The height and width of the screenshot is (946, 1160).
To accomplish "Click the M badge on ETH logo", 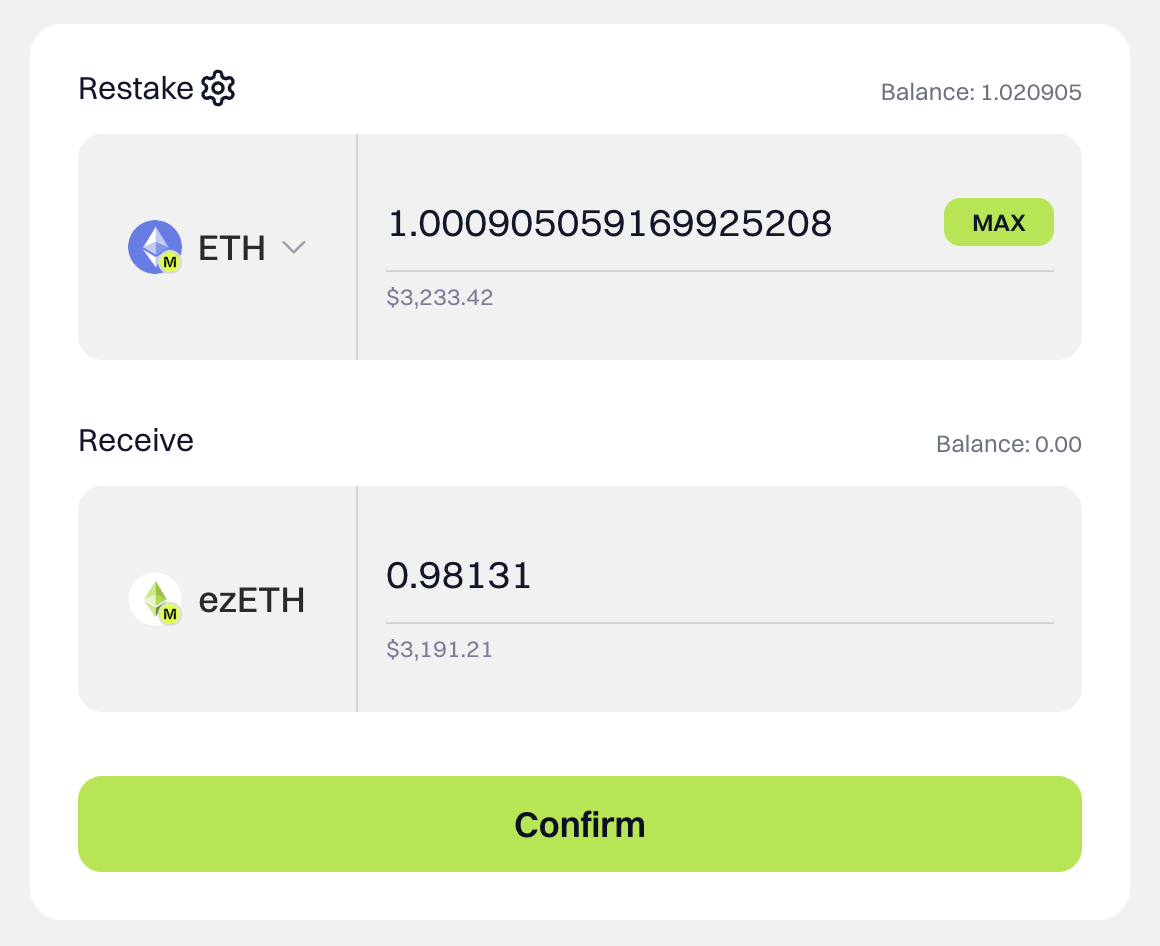I will (170, 263).
